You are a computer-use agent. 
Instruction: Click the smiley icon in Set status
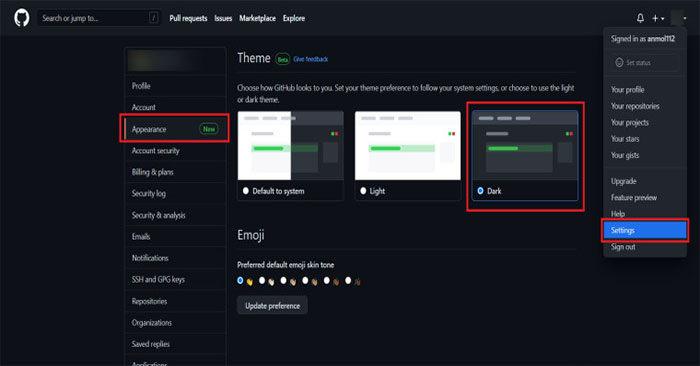tap(619, 62)
